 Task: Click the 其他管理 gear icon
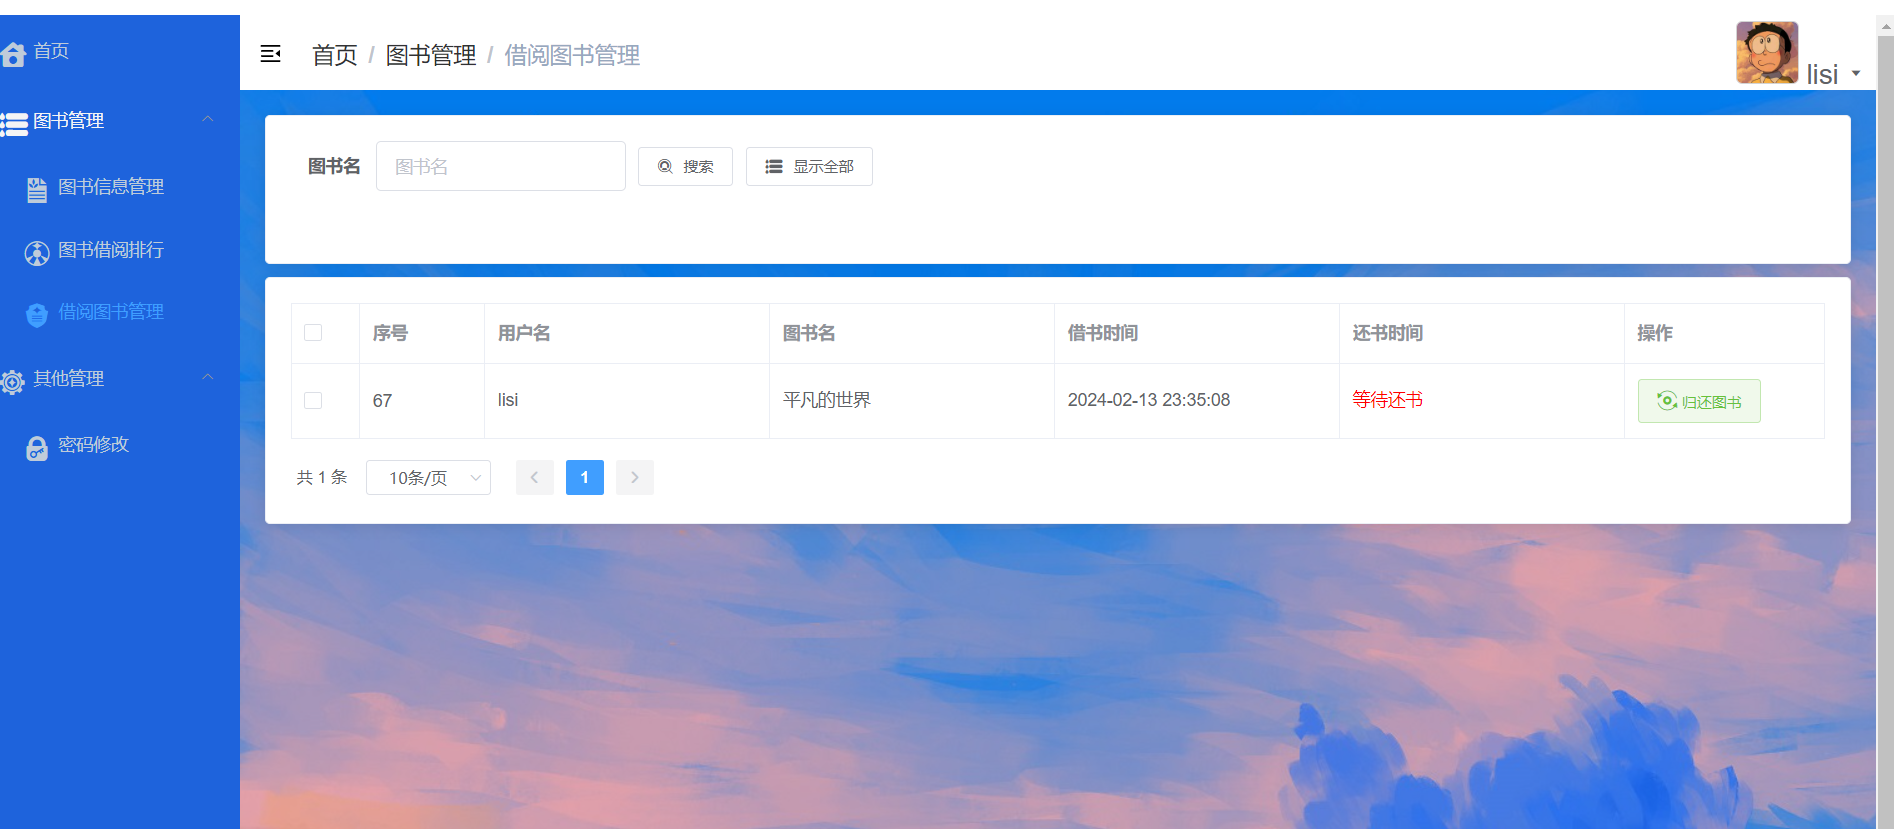point(13,381)
